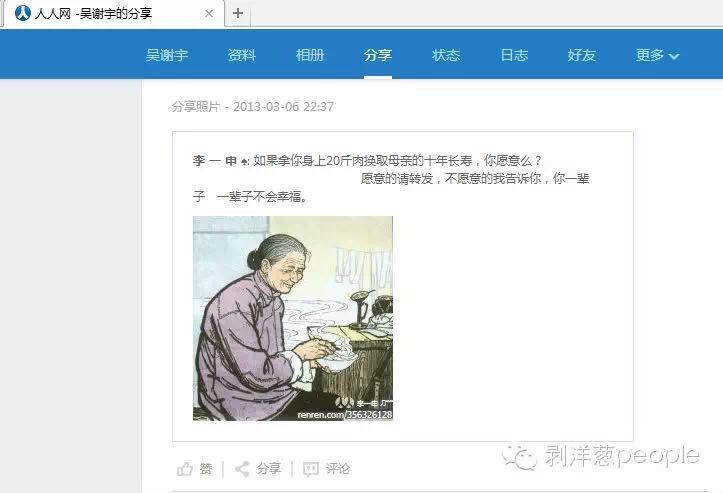Click the thumbs-up 赞 icon
The image size is (723, 493).
(x=184, y=469)
